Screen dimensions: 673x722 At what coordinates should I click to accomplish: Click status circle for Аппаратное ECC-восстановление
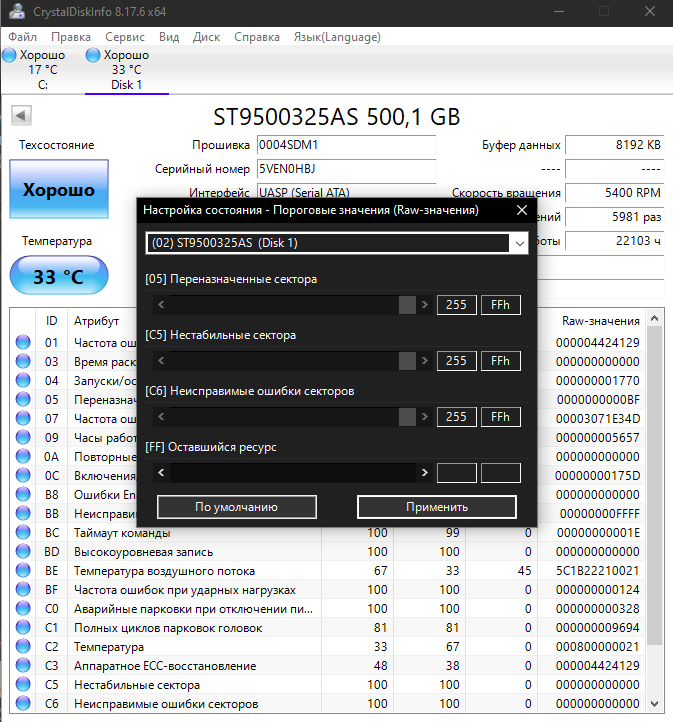23,665
